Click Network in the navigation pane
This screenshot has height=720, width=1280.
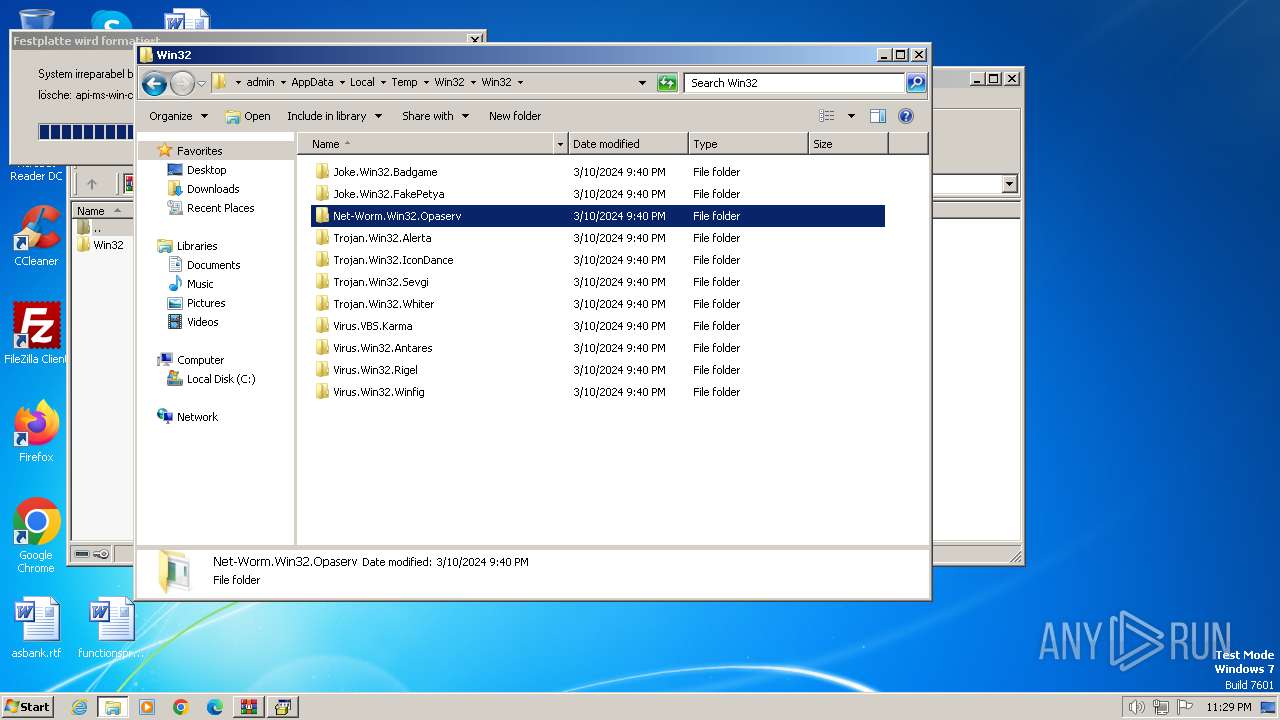pyautogui.click(x=197, y=417)
